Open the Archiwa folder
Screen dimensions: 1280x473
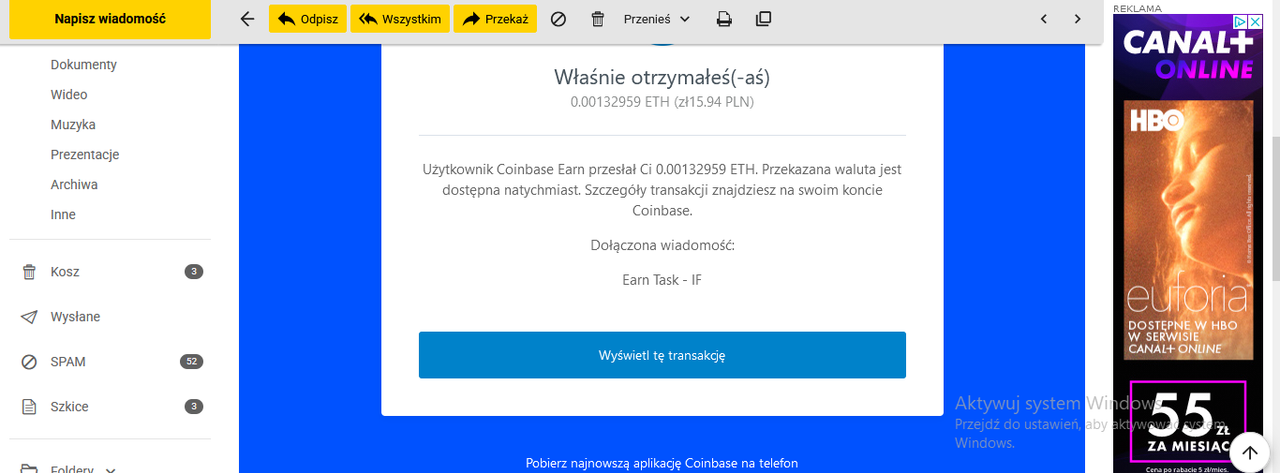pos(74,185)
